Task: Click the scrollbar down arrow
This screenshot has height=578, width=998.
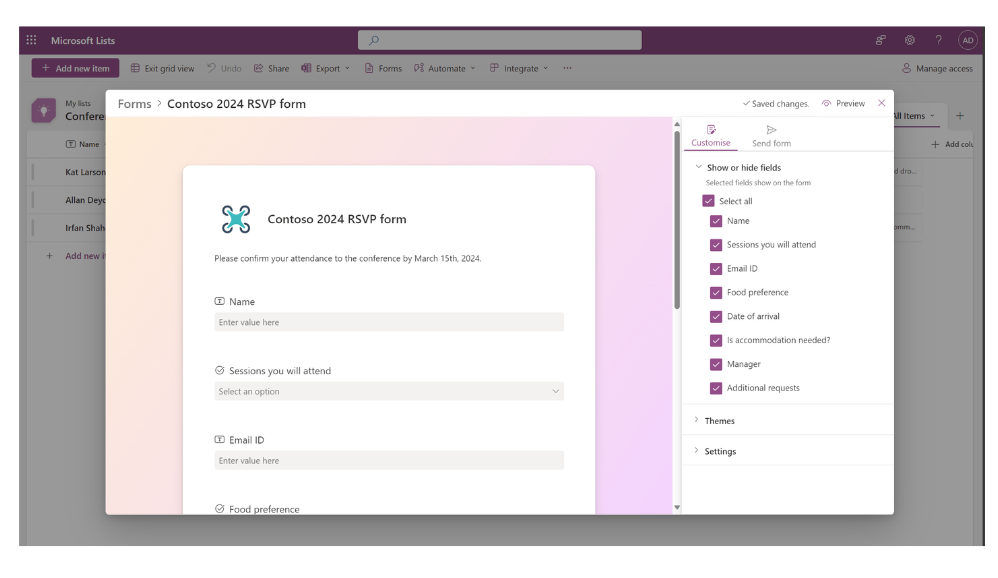Action: tap(677, 507)
